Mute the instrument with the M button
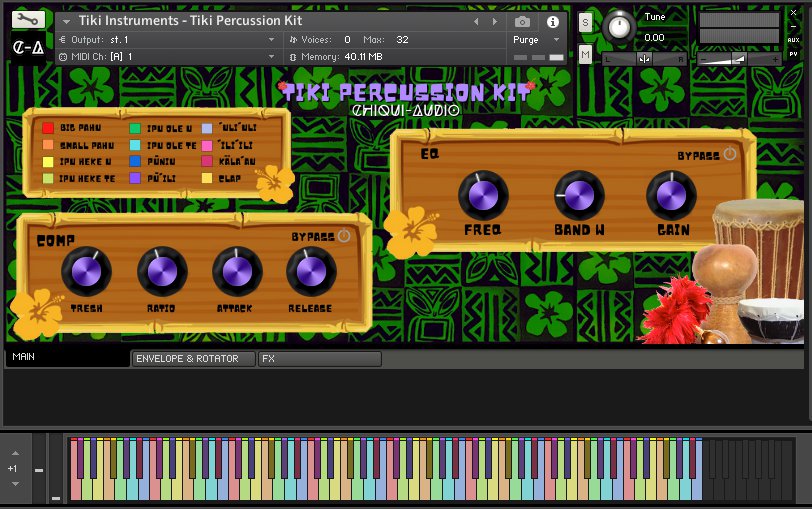 pos(585,53)
